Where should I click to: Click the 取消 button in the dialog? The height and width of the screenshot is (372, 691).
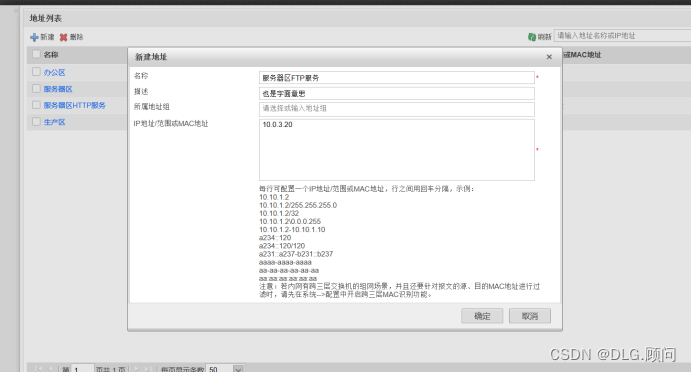[530, 316]
